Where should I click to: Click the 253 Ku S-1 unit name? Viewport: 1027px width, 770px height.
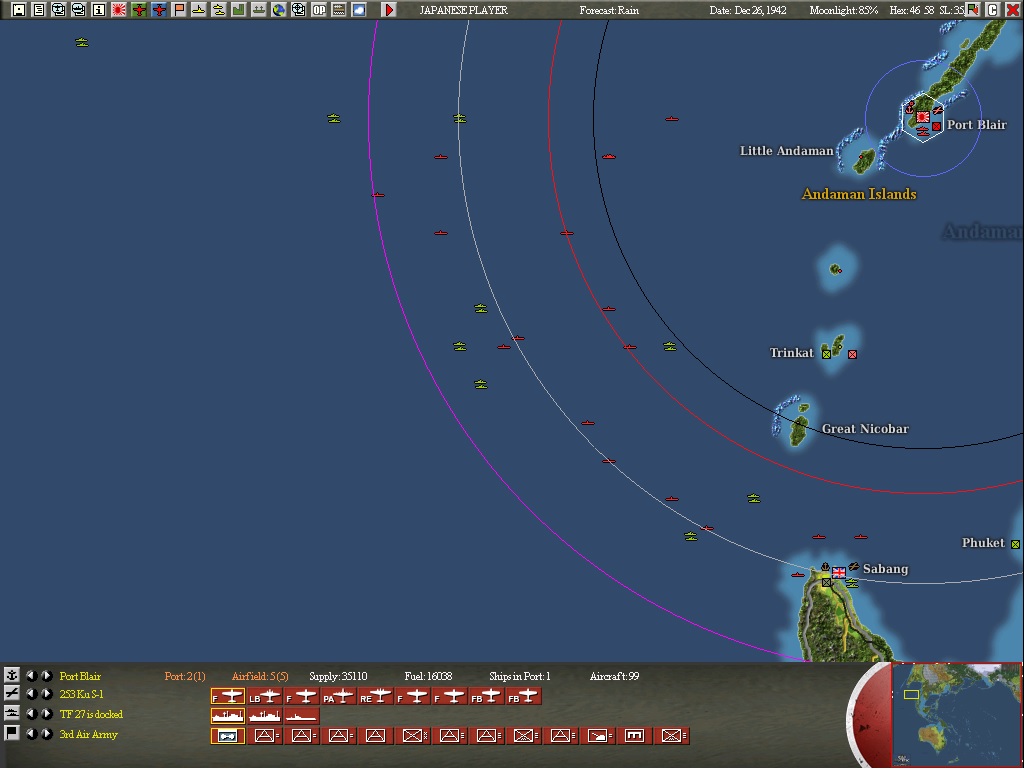pyautogui.click(x=81, y=694)
